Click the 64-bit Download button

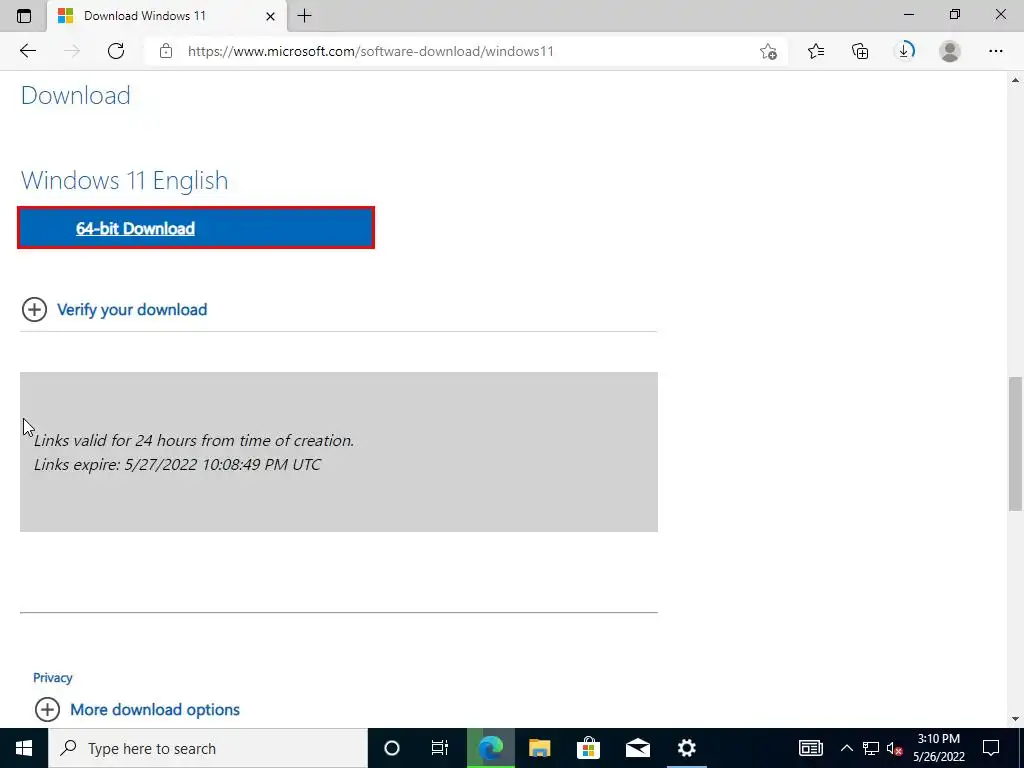196,228
